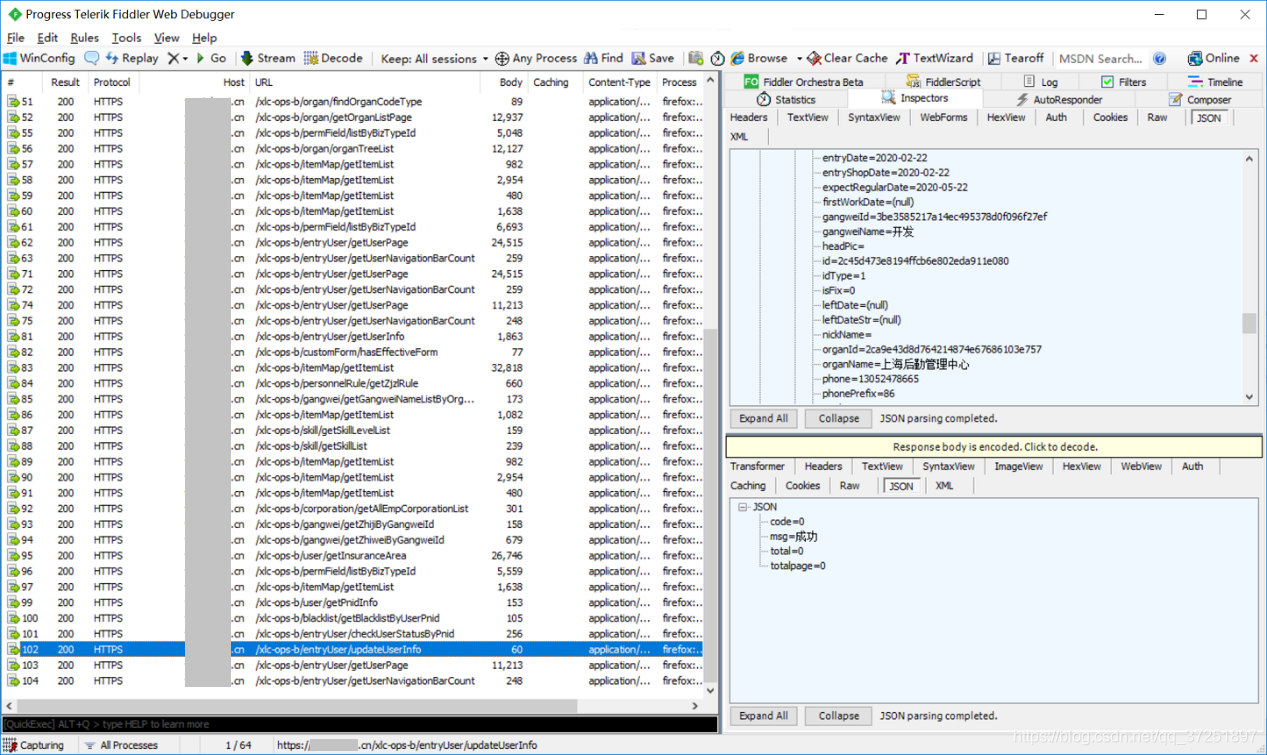Viewport: 1267px width, 755px height.
Task: Open WinConfig from the toolbar
Action: (x=40, y=58)
